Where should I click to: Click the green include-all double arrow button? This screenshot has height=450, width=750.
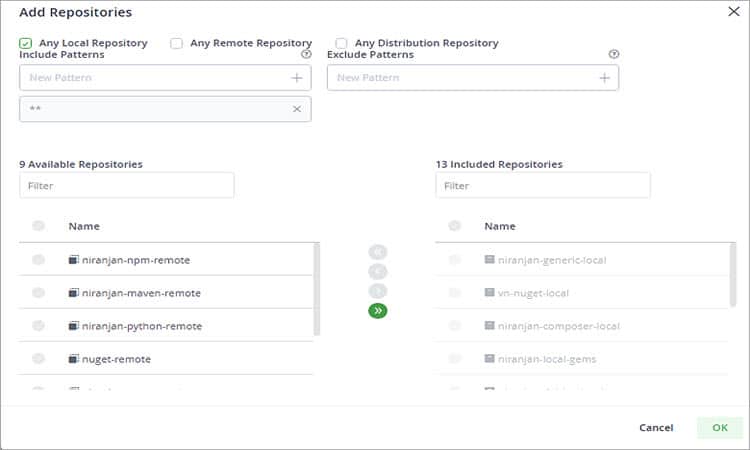coord(377,311)
